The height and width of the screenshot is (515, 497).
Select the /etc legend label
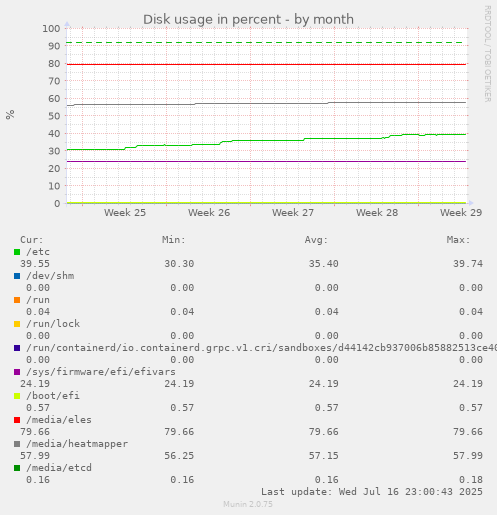38,252
